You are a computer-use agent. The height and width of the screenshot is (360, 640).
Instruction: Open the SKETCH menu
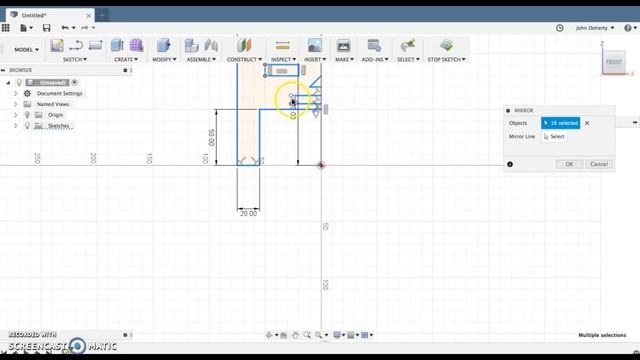(75, 60)
